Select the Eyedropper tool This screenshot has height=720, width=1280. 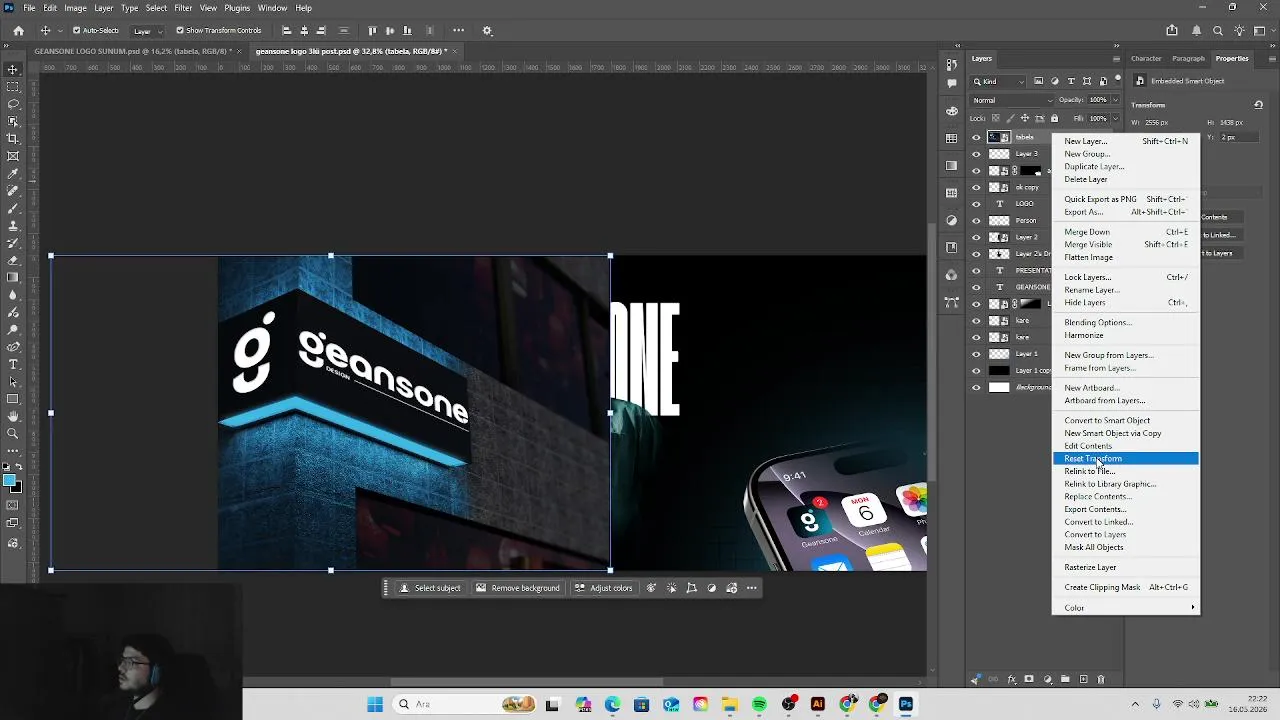tap(13, 173)
